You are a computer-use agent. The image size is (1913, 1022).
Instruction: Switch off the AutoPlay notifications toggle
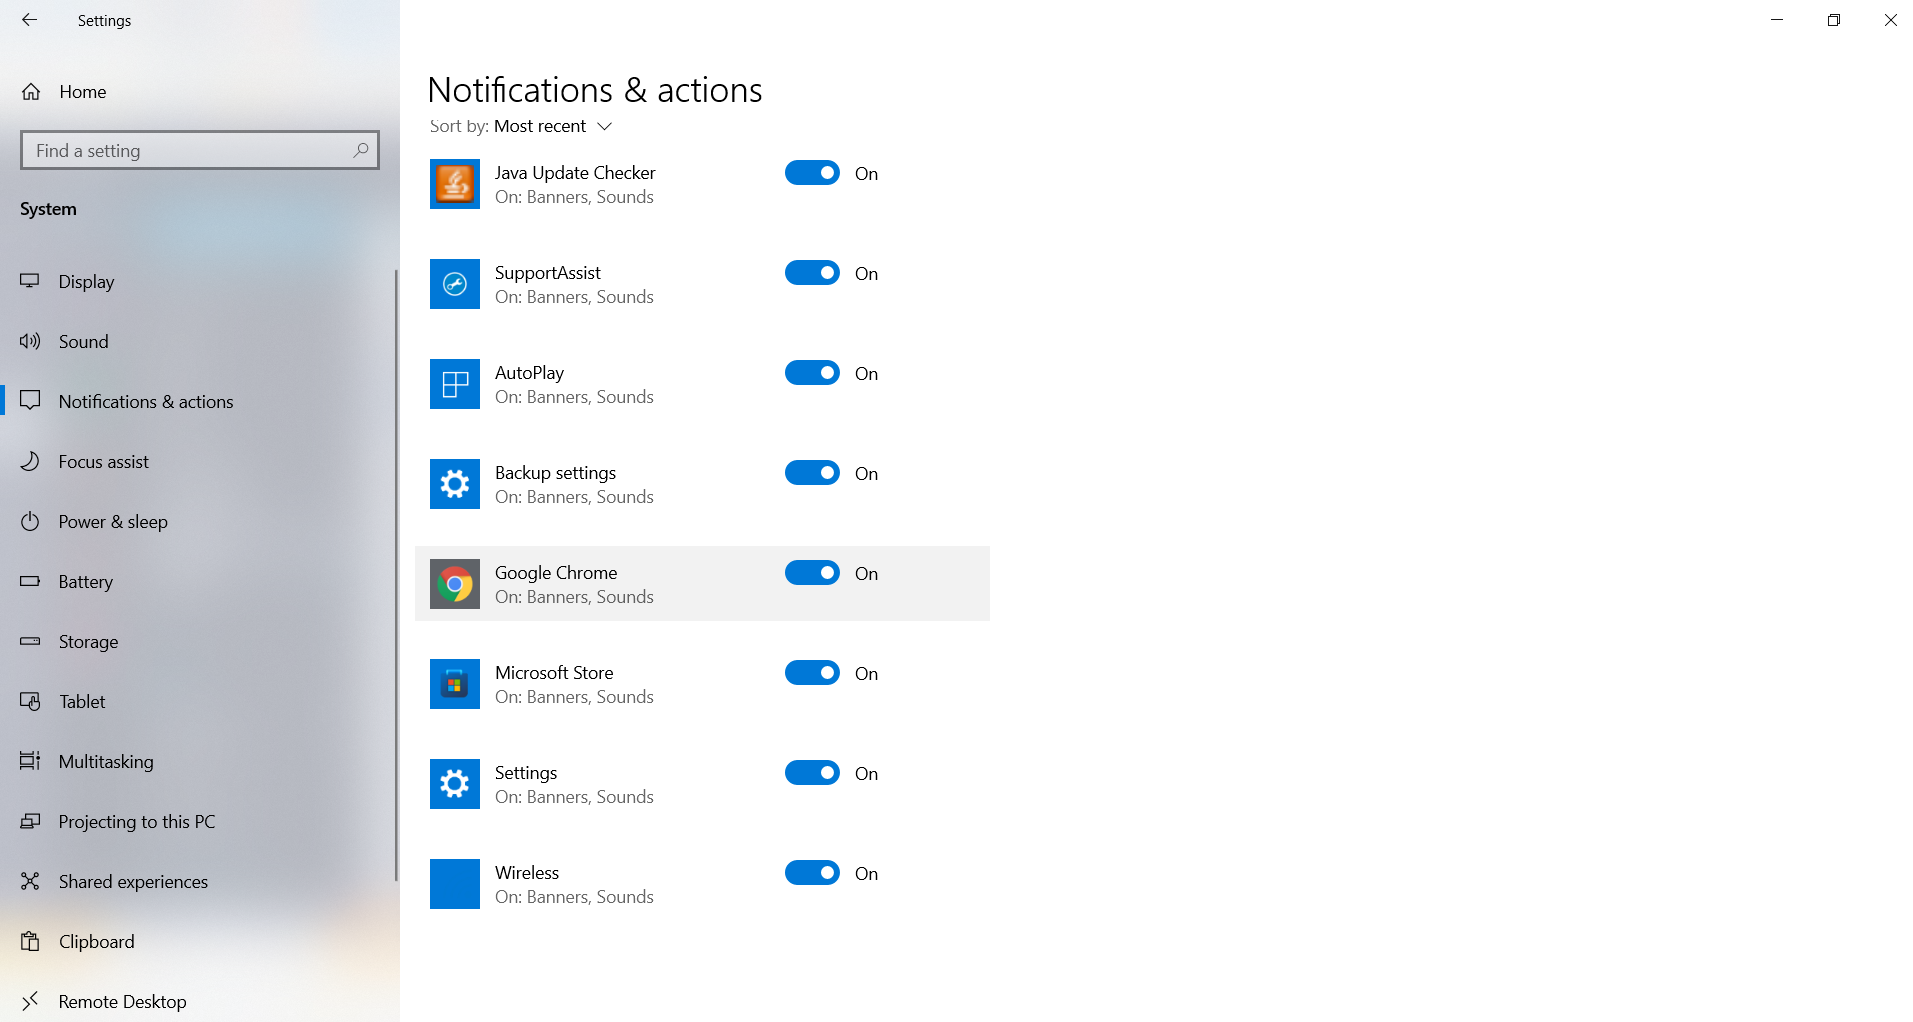(812, 373)
